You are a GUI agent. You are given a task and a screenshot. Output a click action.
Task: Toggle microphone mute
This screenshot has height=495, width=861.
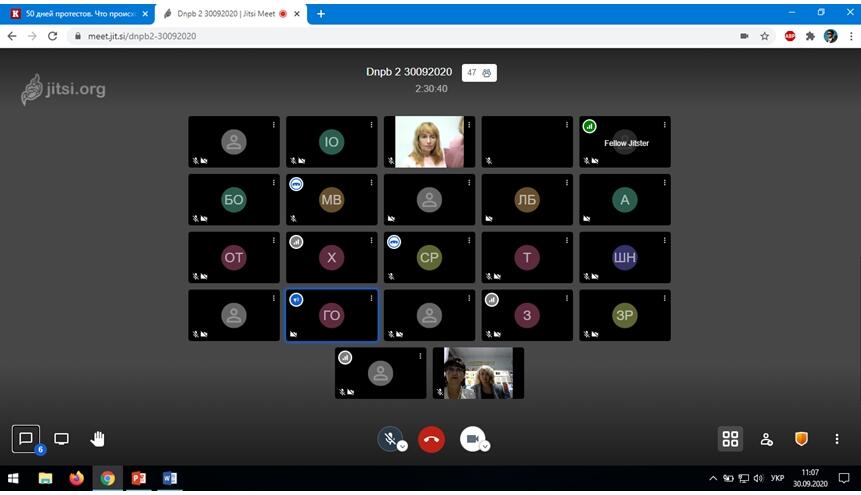click(x=389, y=438)
